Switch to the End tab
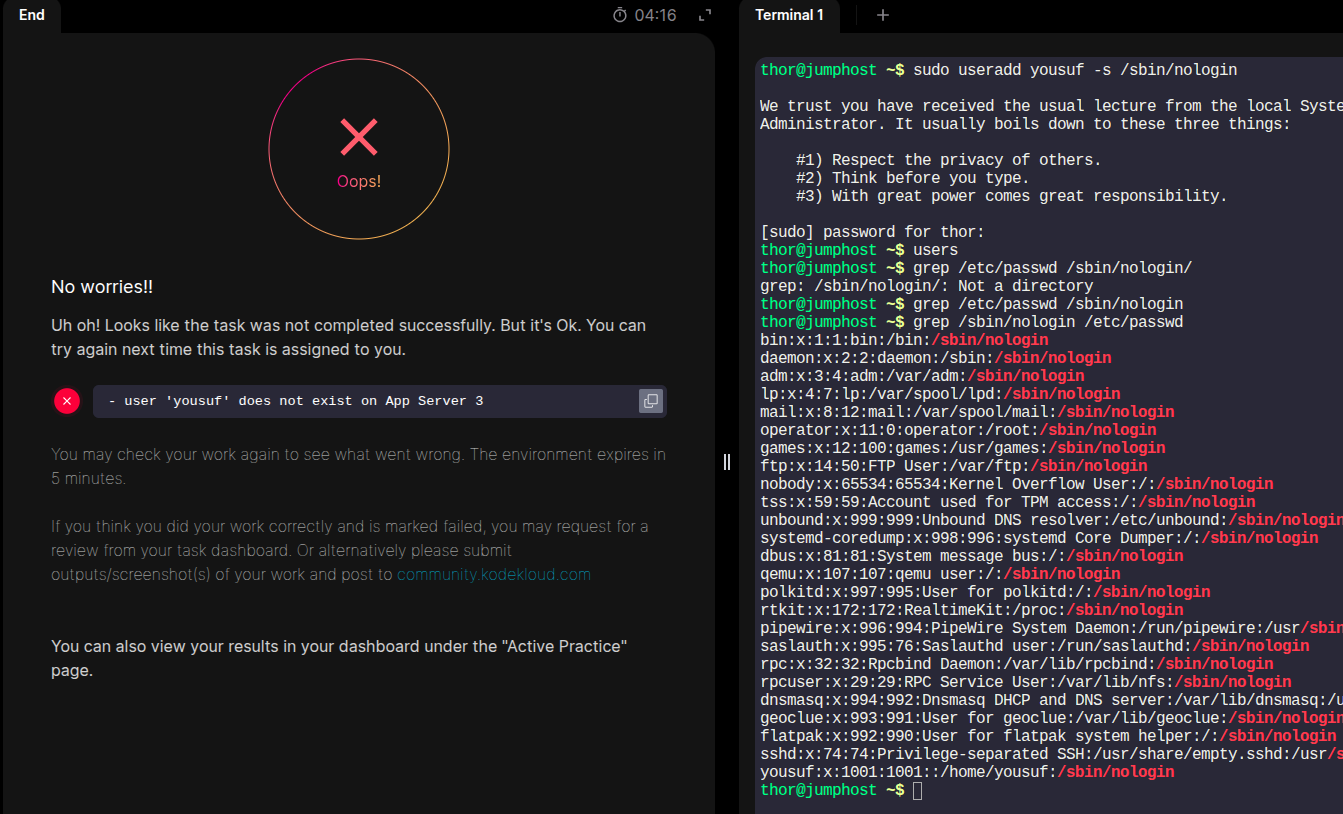Viewport: 1343px width, 814px height. (32, 15)
